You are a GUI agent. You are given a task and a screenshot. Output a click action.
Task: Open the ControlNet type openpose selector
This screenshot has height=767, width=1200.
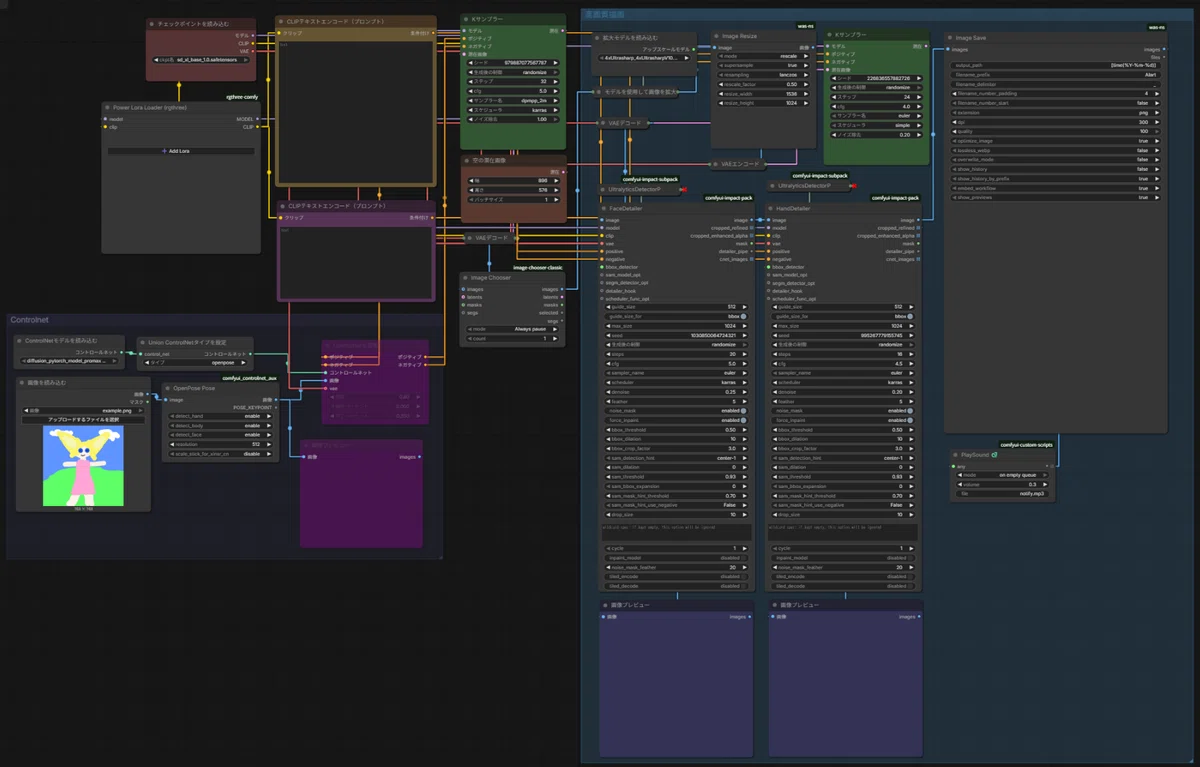click(x=194, y=363)
